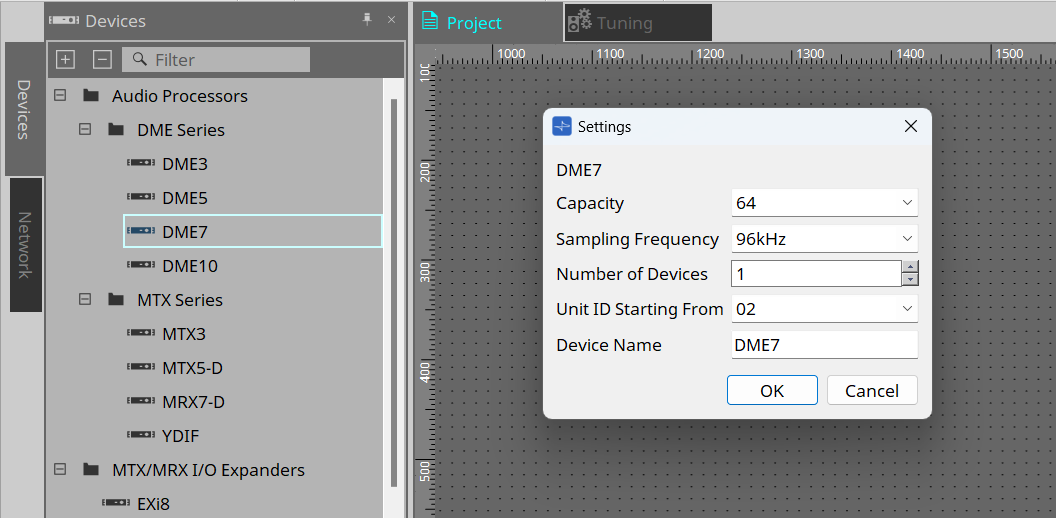Click the DME10 device icon
Screen dimensions: 1056x518
pyautogui.click(x=141, y=265)
